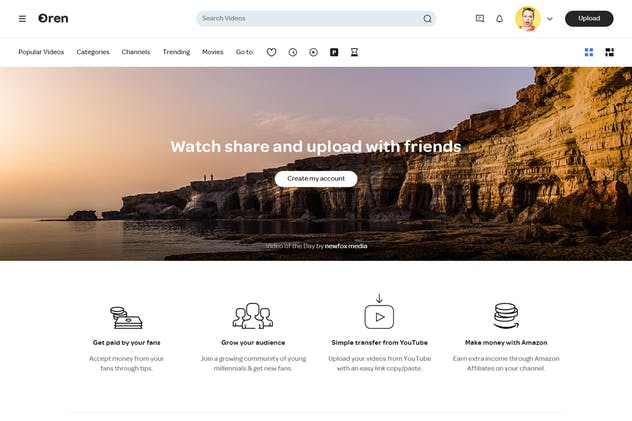Select the Movies menu item
The height and width of the screenshot is (421, 632).
[212, 52]
